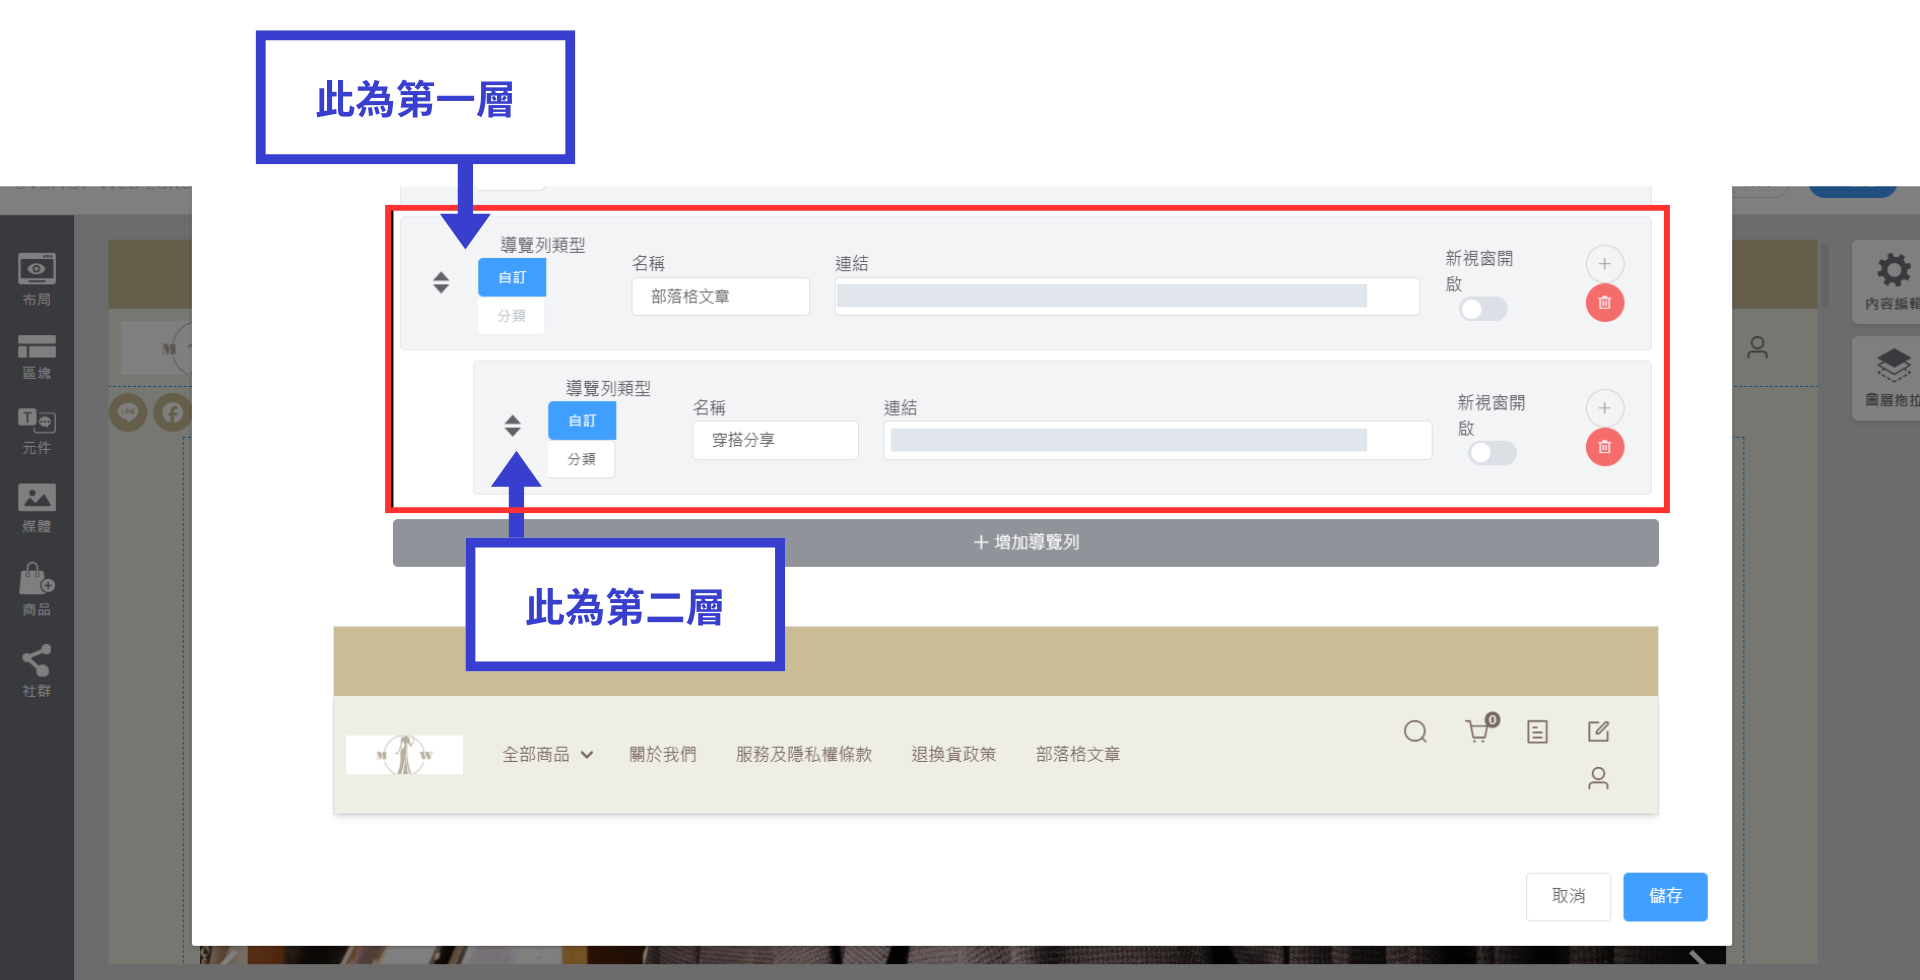This screenshot has height=980, width=1920.
Task: Click the 連結 field of 穿搭分享 row
Action: tap(1157, 440)
